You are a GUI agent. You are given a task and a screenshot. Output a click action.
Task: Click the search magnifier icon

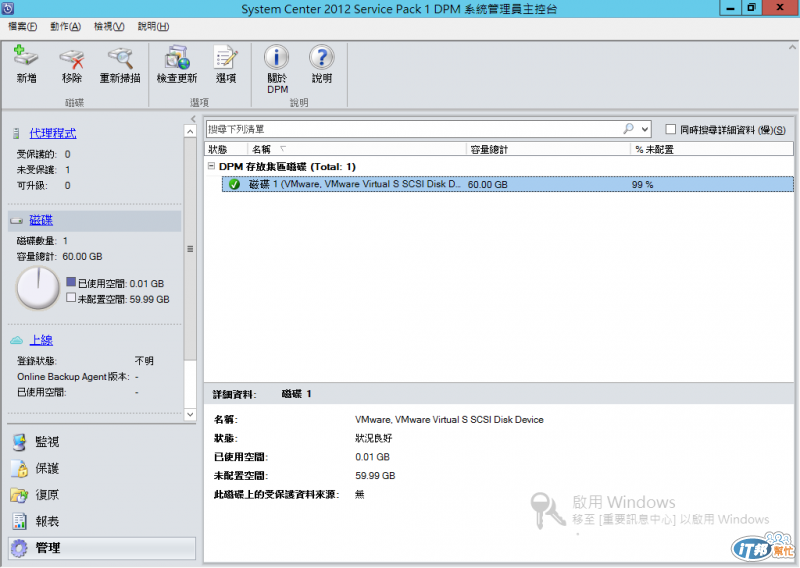(629, 129)
